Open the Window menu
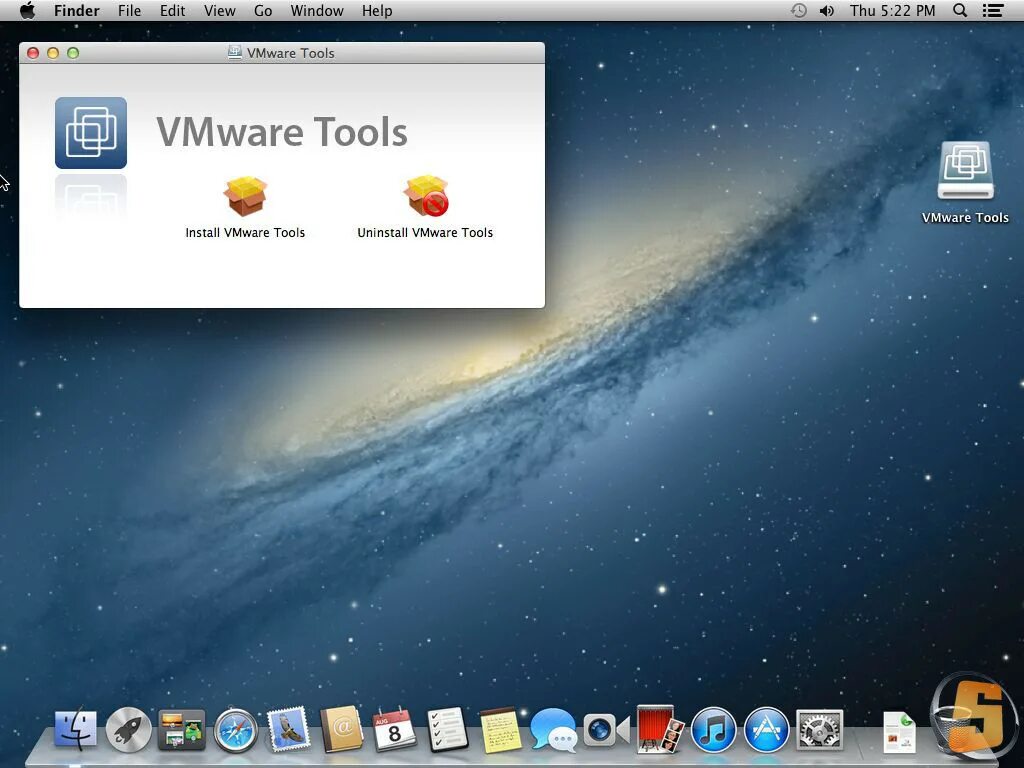Viewport: 1024px width, 768px height. point(317,10)
